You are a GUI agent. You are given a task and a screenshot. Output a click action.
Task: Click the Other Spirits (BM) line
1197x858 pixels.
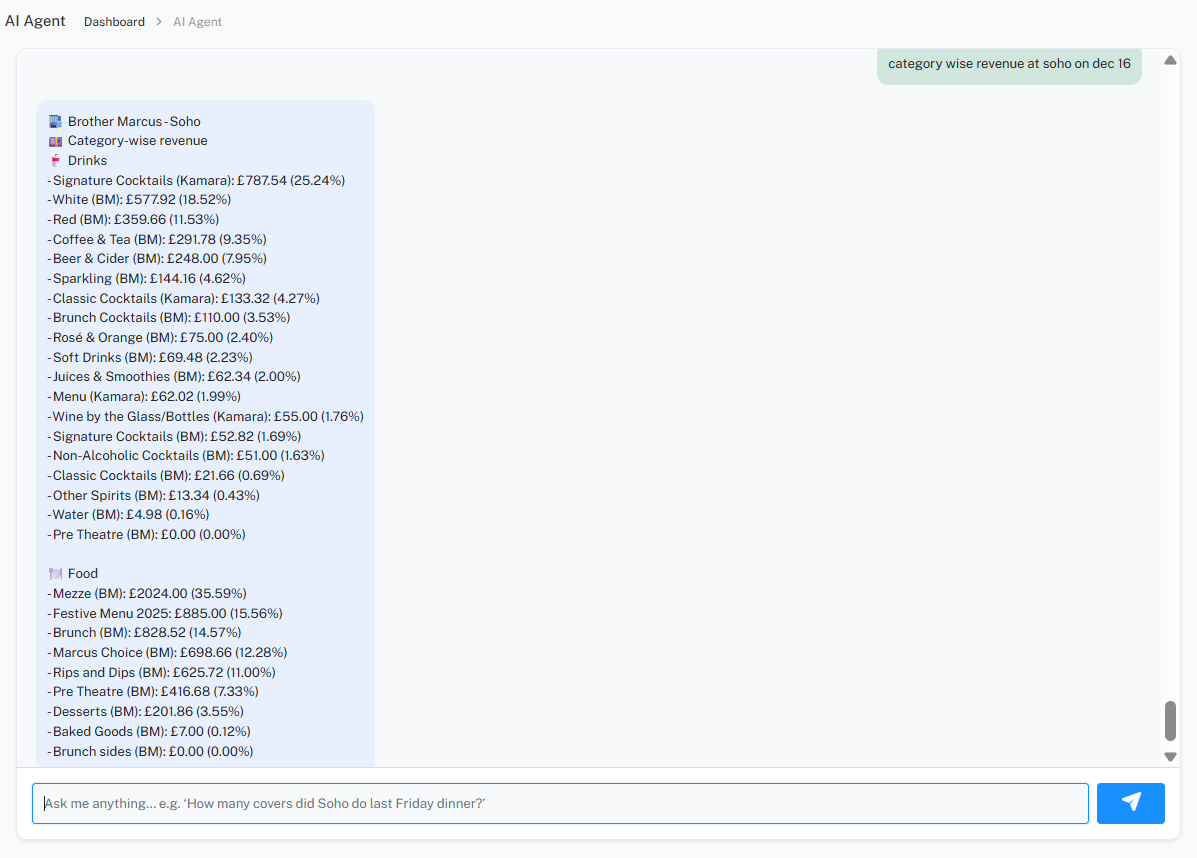pyautogui.click(x=153, y=495)
